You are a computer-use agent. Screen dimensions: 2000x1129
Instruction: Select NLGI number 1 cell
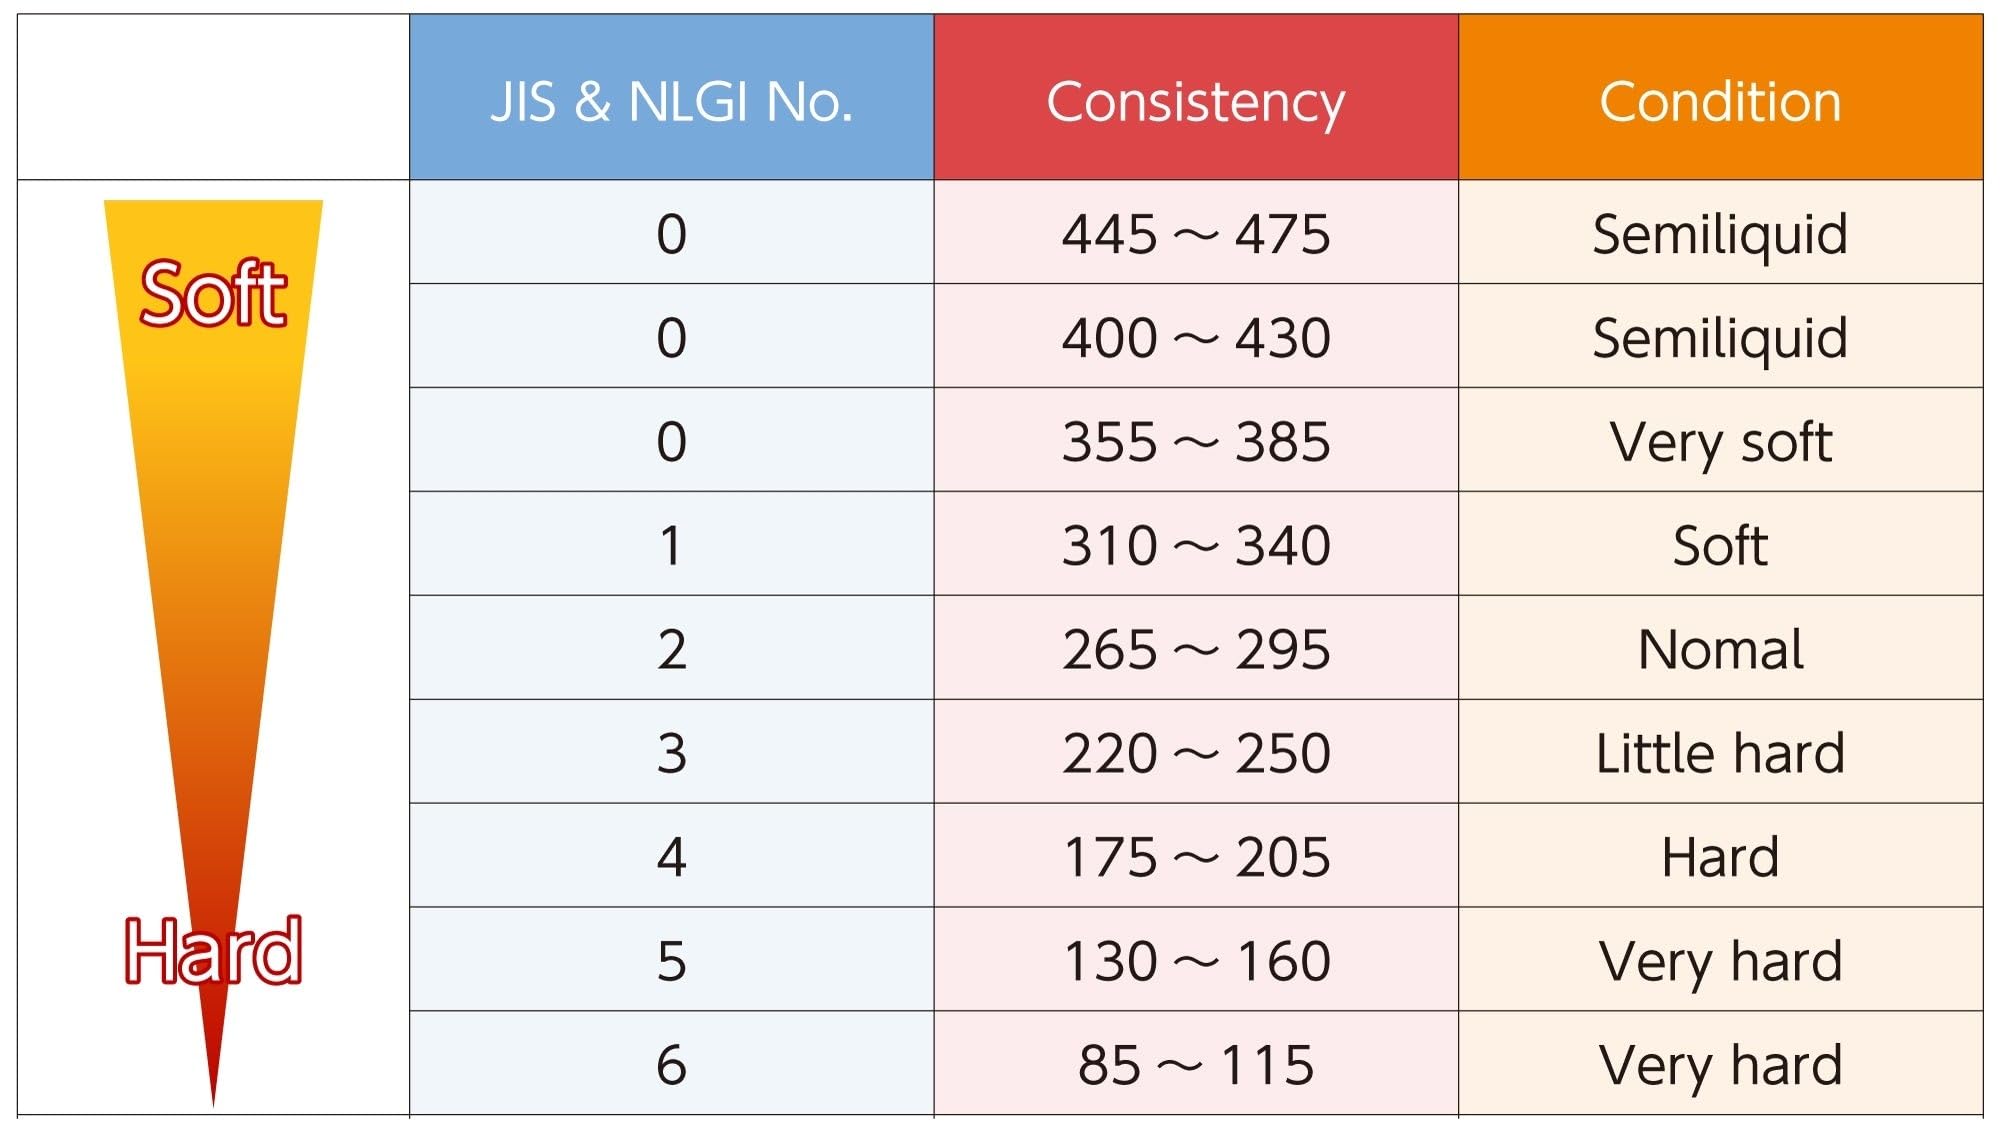671,546
